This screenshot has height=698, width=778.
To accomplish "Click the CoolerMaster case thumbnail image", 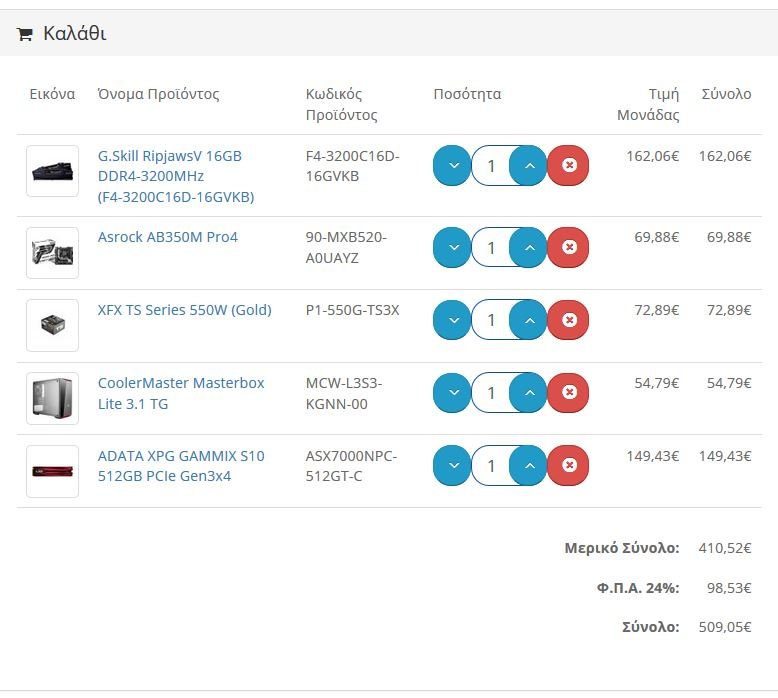I will (53, 398).
